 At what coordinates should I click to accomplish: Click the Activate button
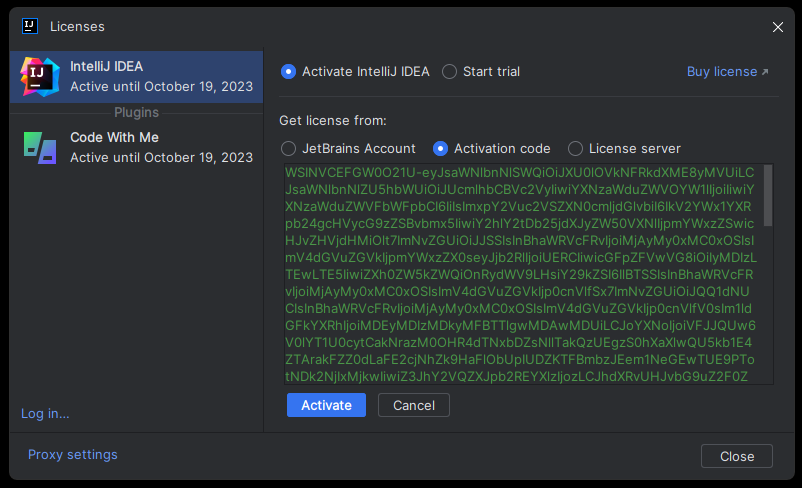326,405
